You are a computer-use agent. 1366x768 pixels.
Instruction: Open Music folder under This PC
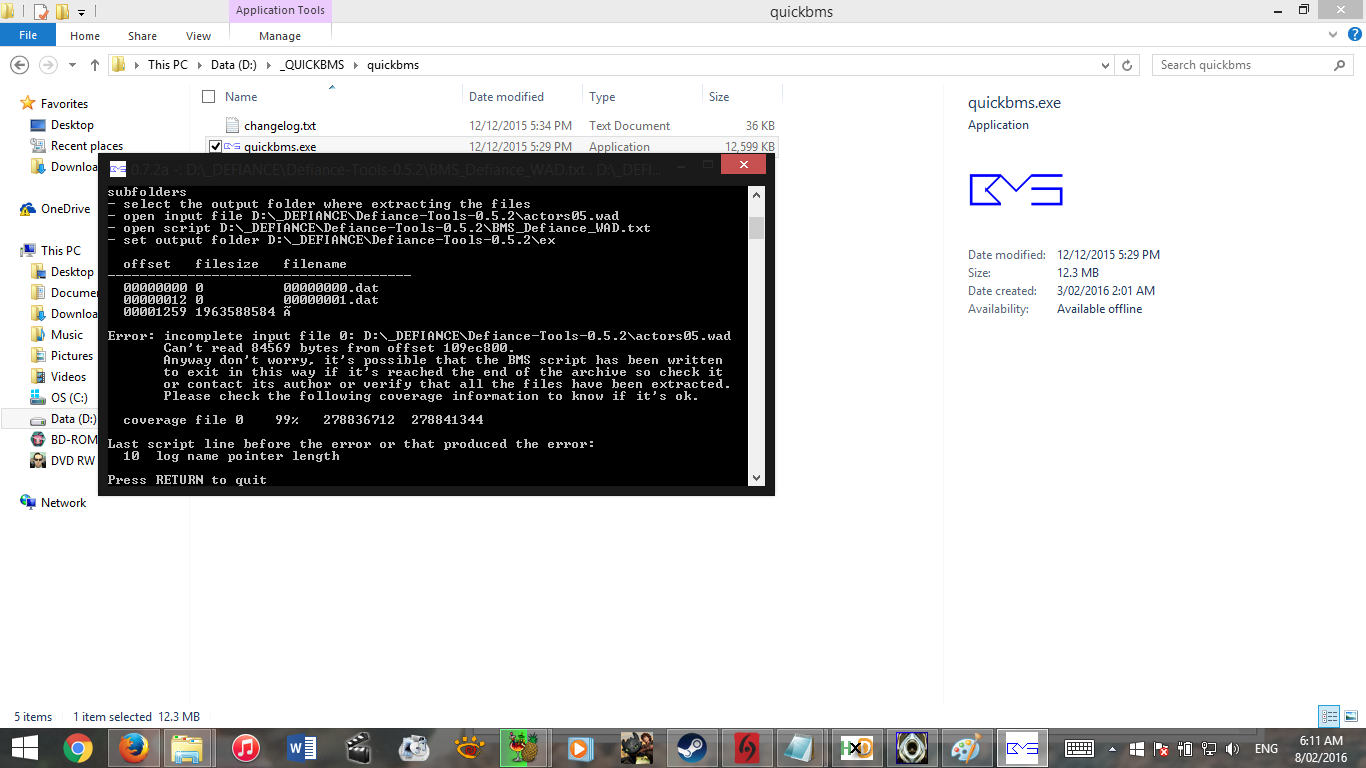pyautogui.click(x=67, y=335)
